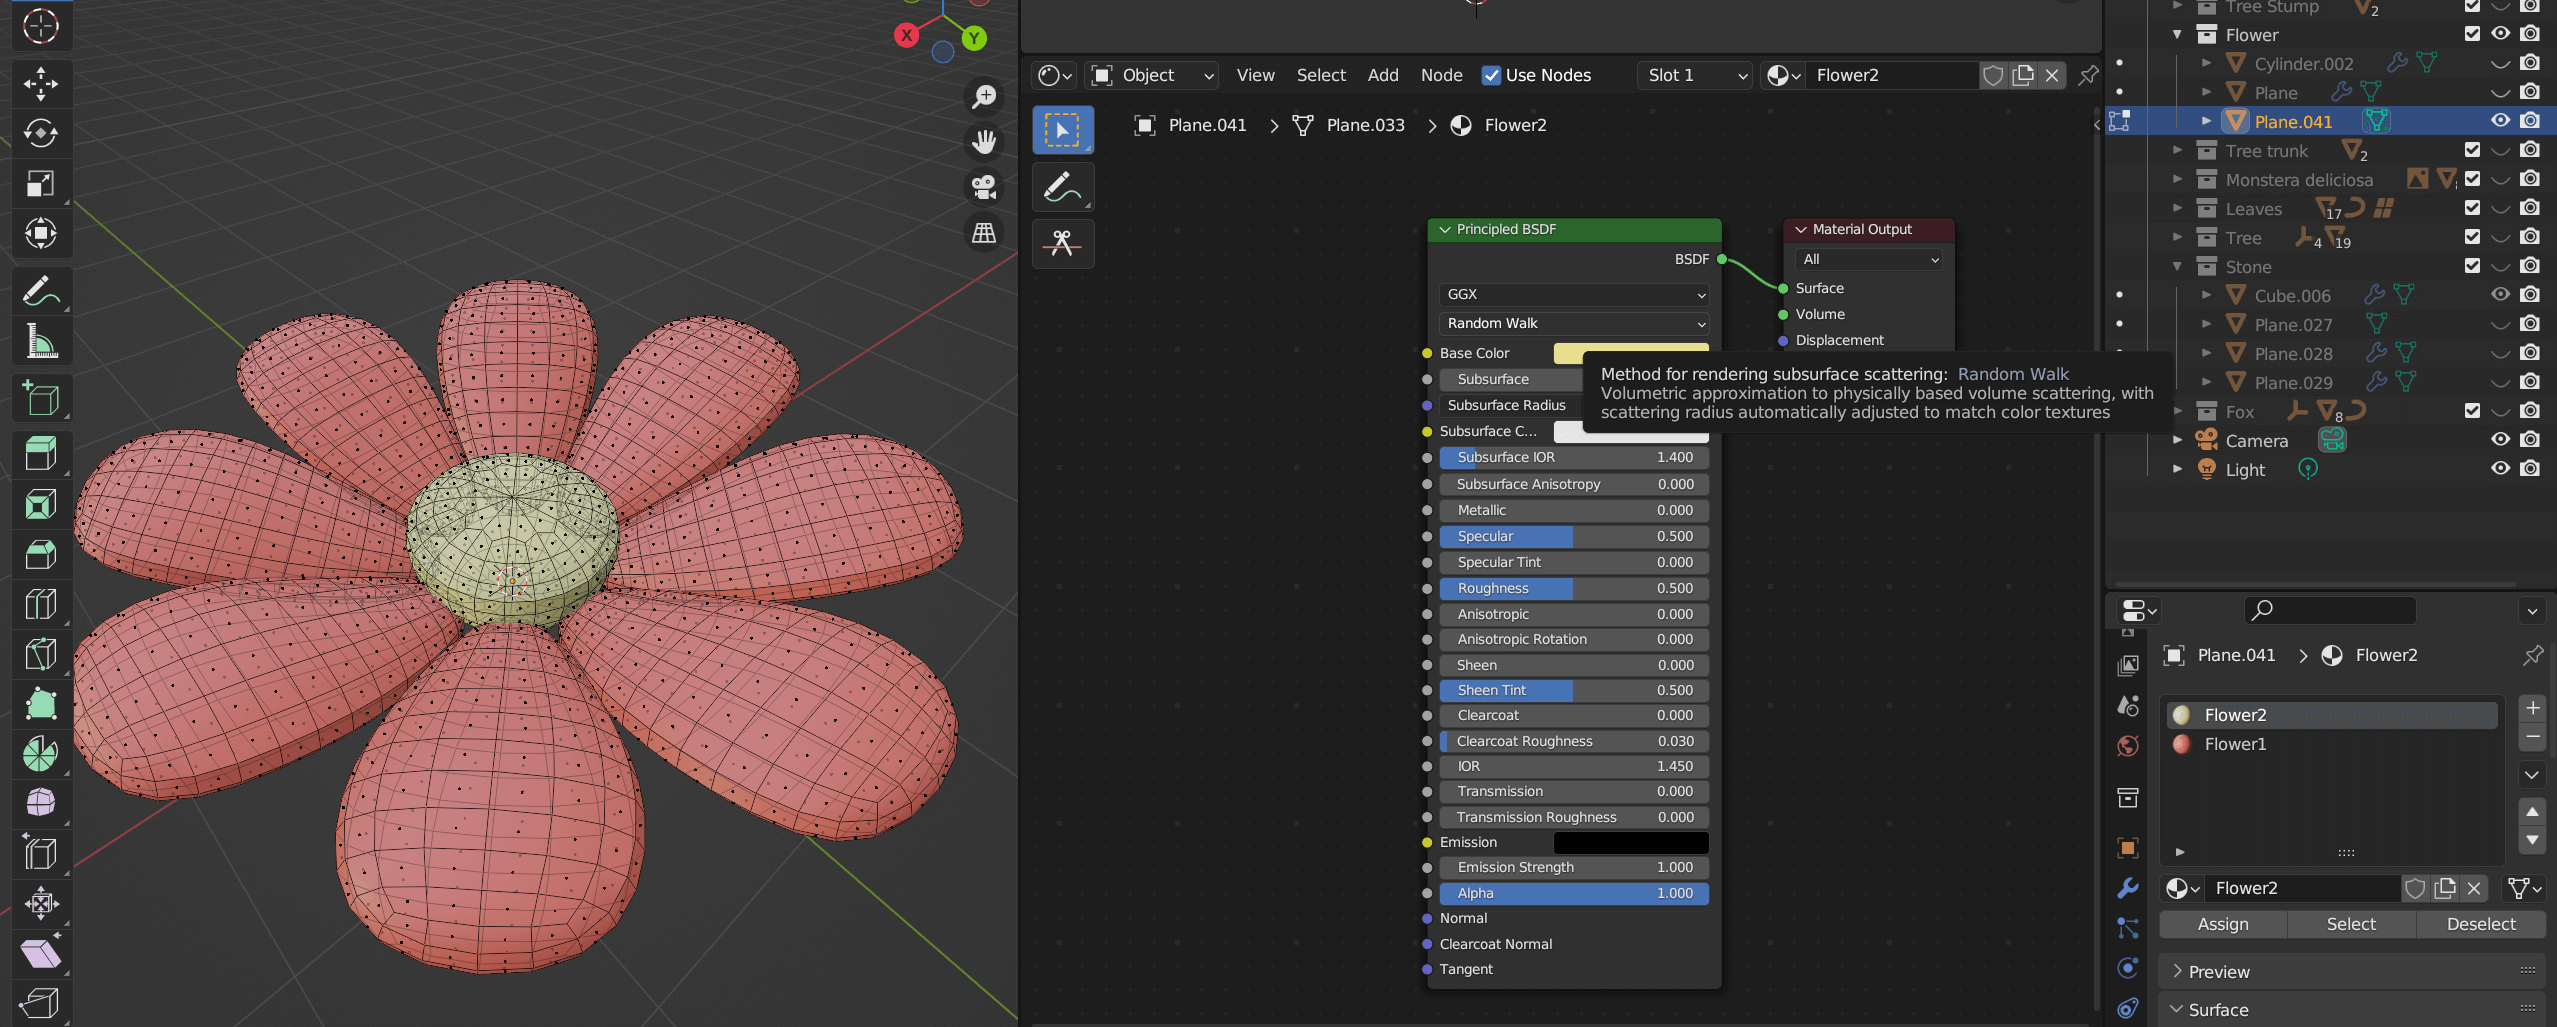The width and height of the screenshot is (2557, 1027).
Task: Open Material Output target All dropdown
Action: pyautogui.click(x=1868, y=259)
